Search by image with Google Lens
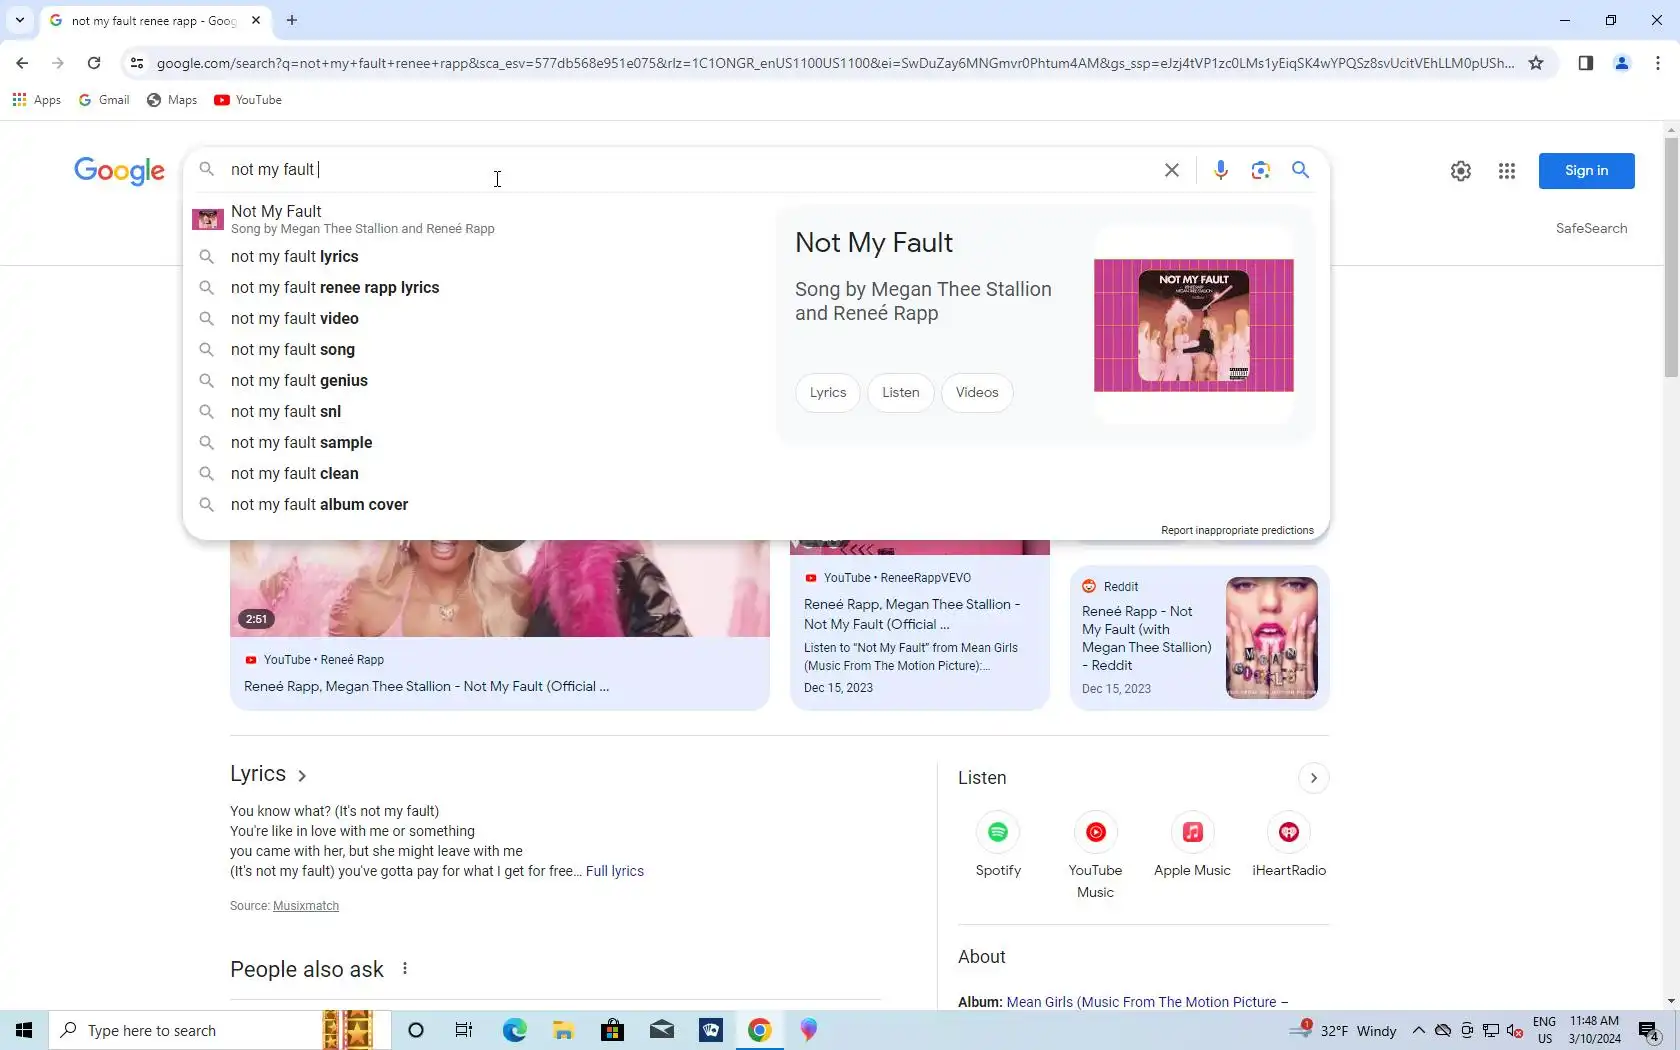This screenshot has height=1050, width=1680. (1260, 170)
